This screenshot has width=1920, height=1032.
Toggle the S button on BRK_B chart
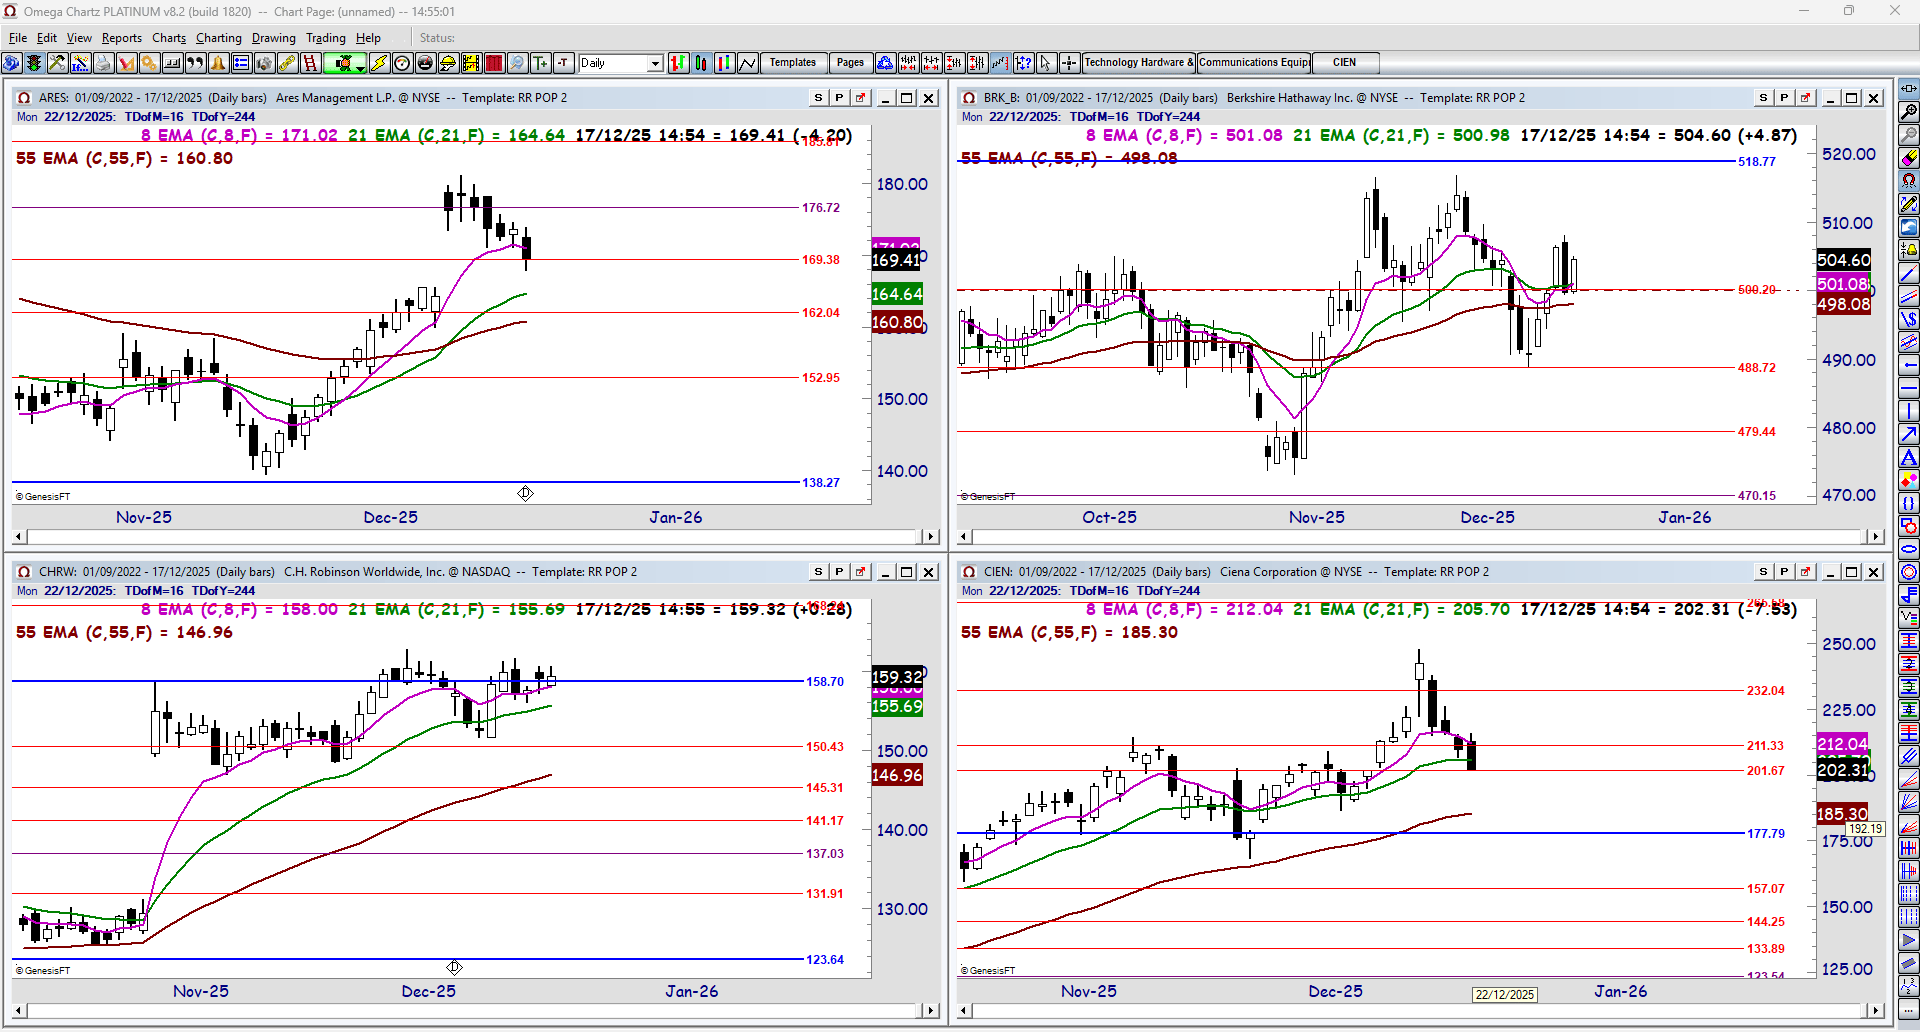[1763, 98]
